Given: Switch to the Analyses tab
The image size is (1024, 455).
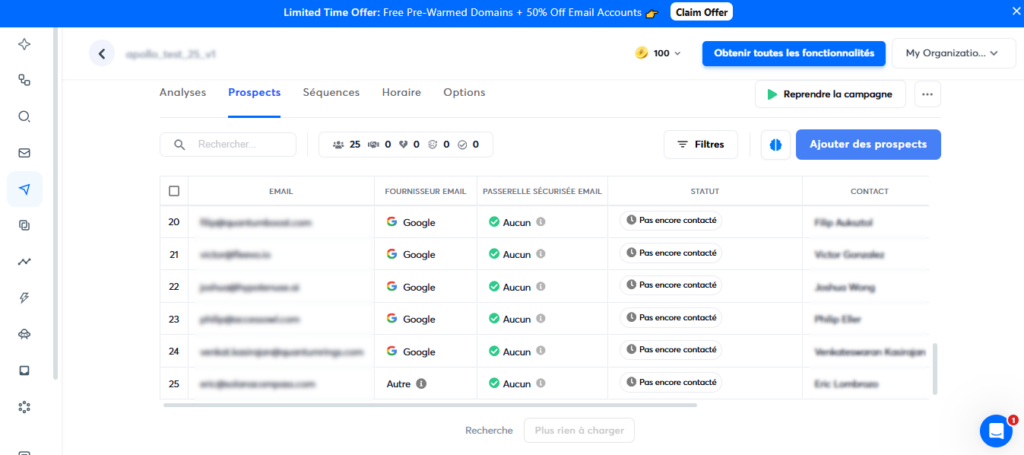Looking at the screenshot, I should (182, 92).
